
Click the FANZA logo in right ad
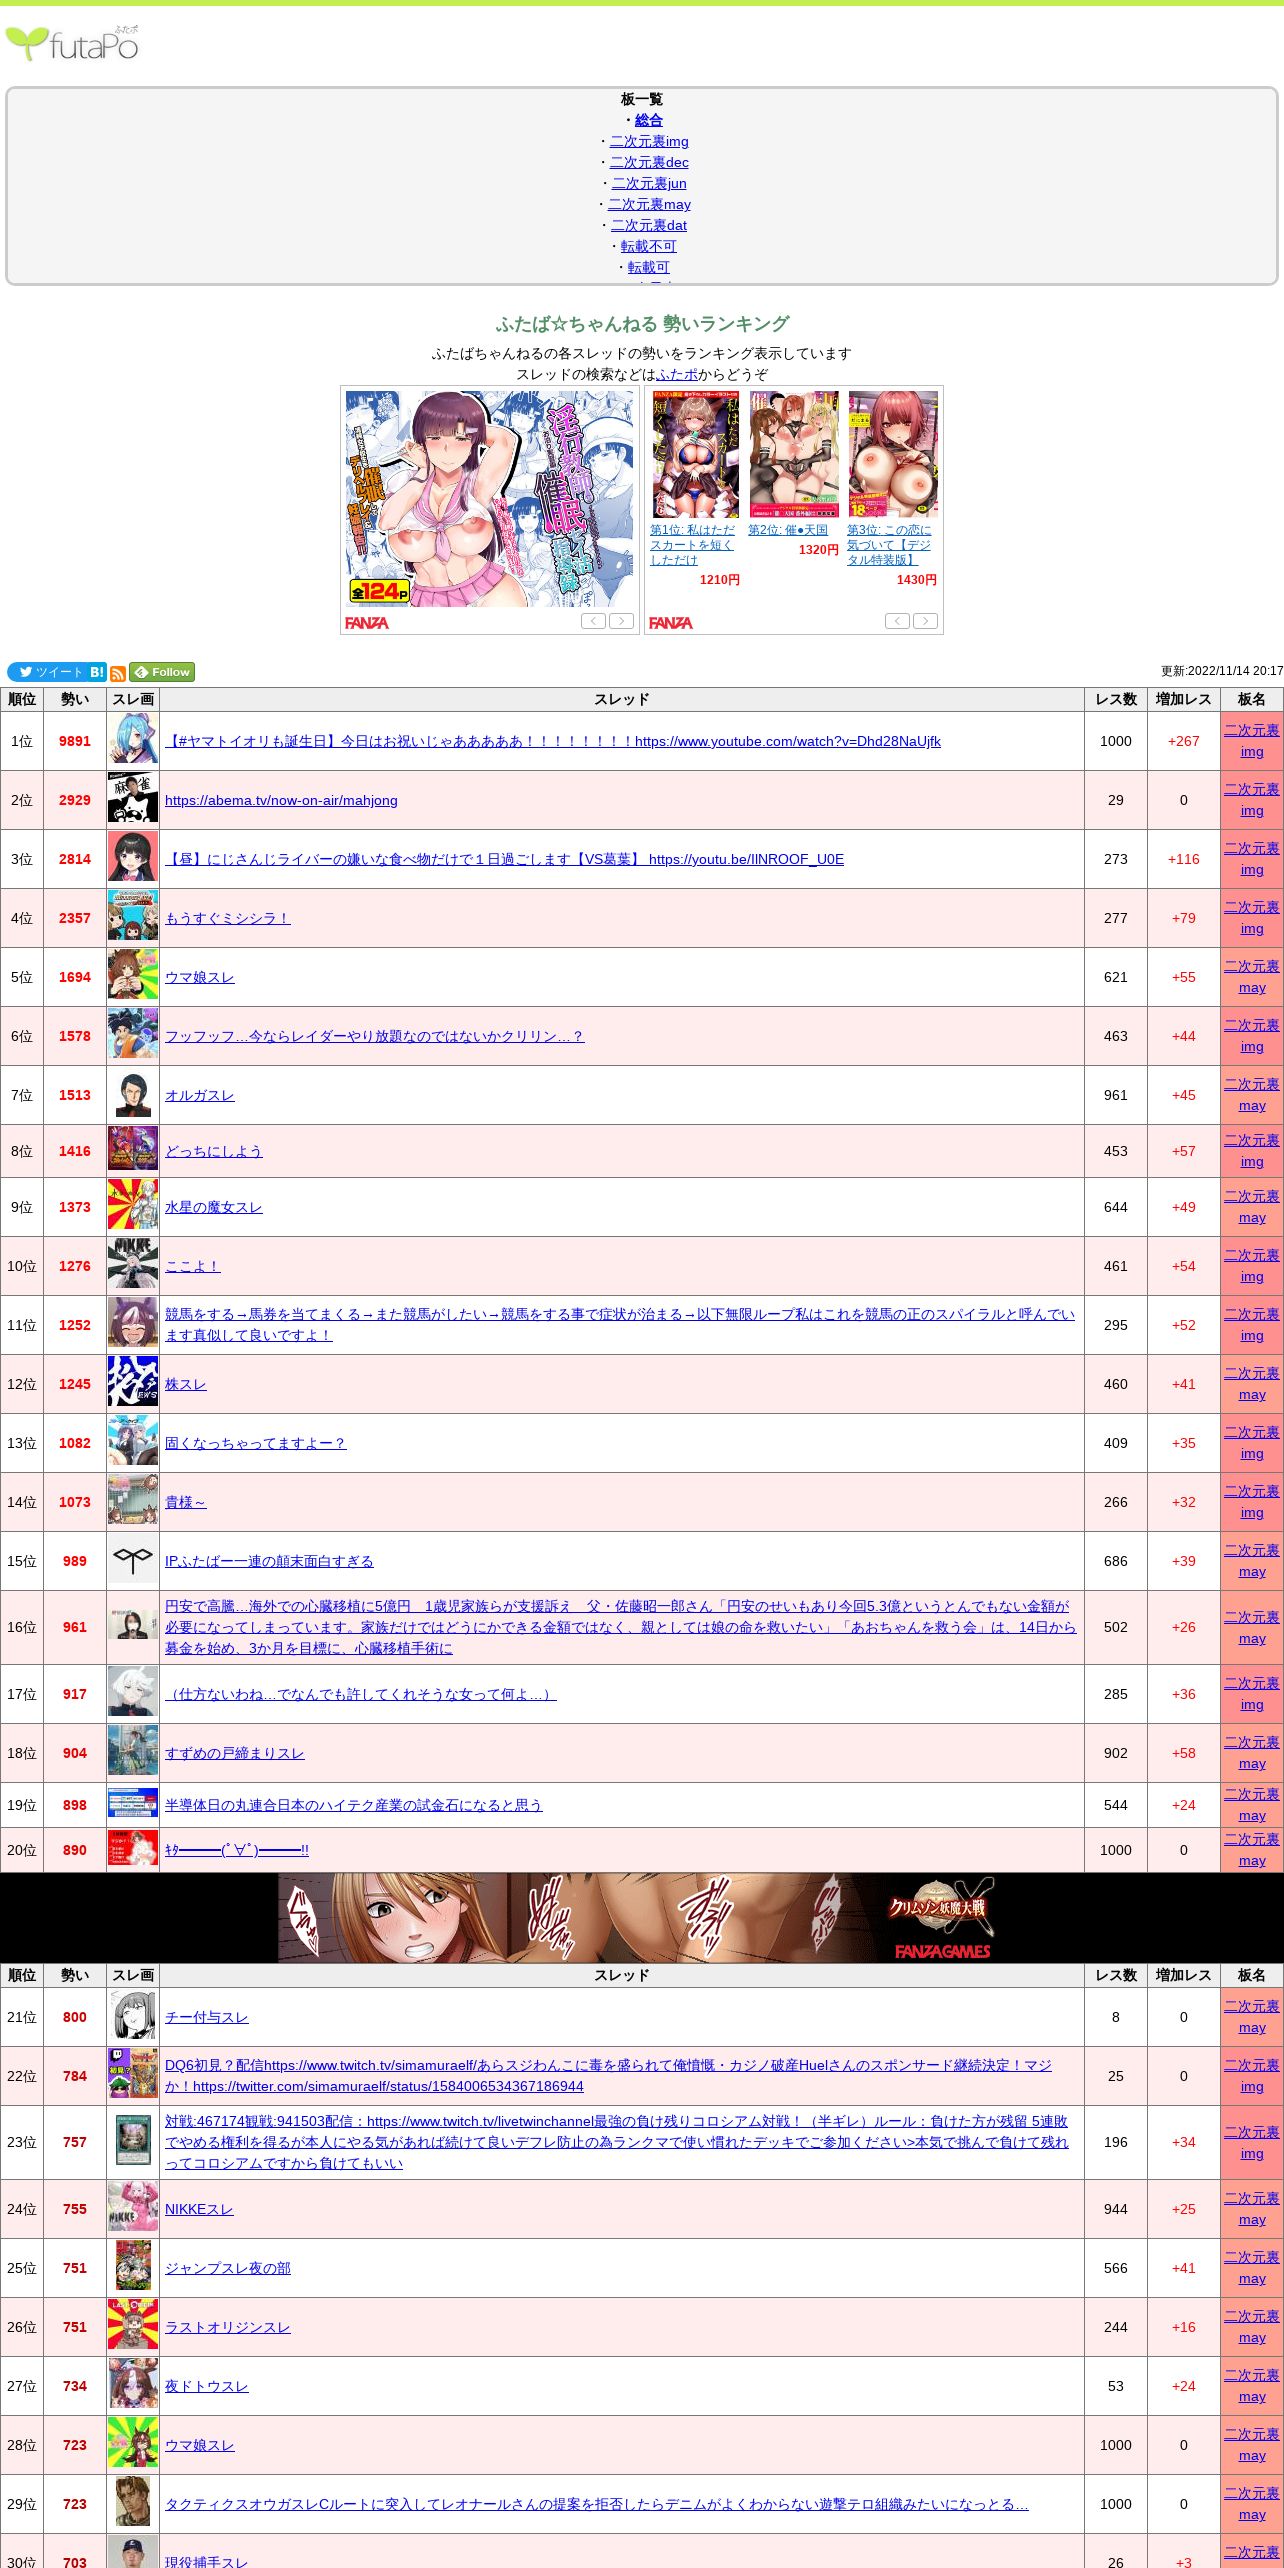coord(671,623)
